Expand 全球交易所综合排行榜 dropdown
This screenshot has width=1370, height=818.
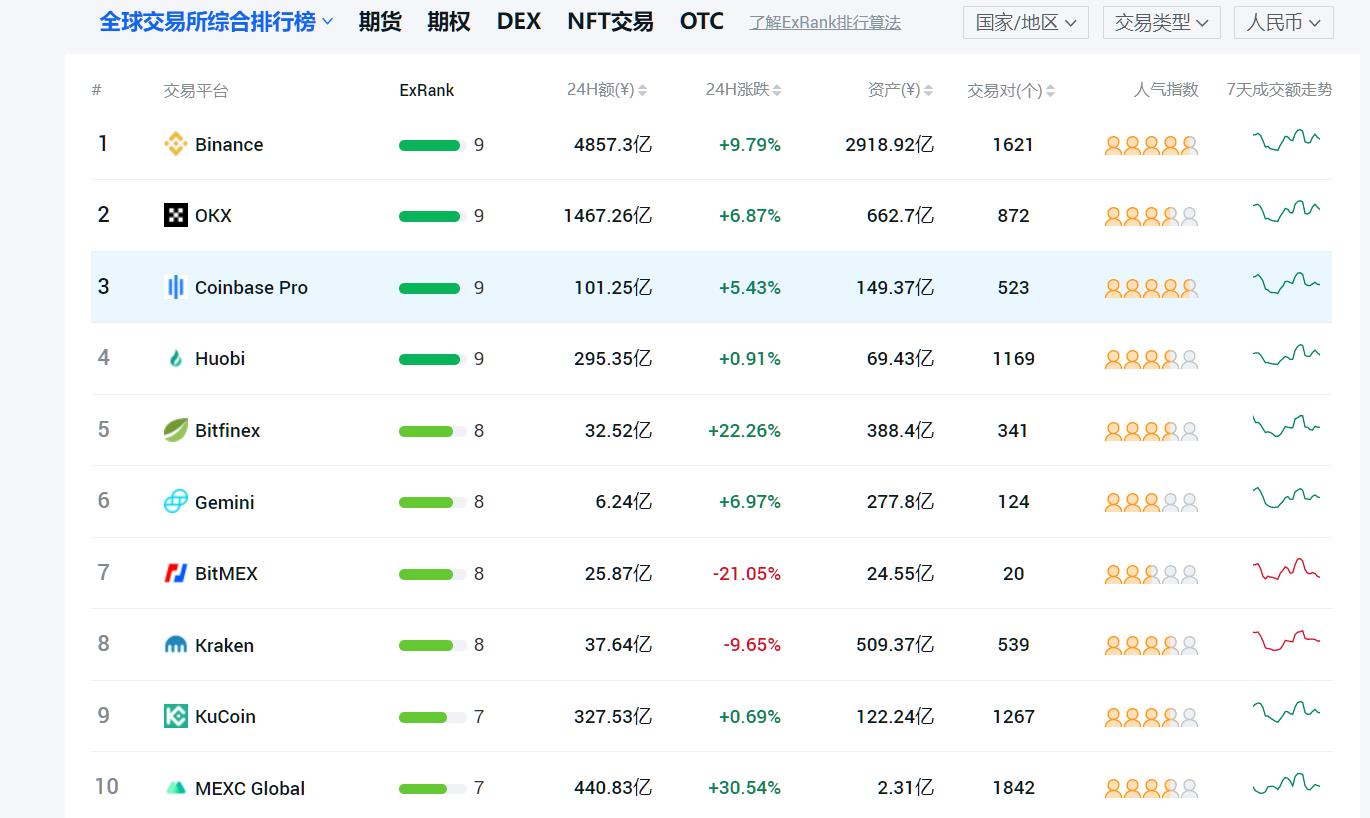(216, 21)
